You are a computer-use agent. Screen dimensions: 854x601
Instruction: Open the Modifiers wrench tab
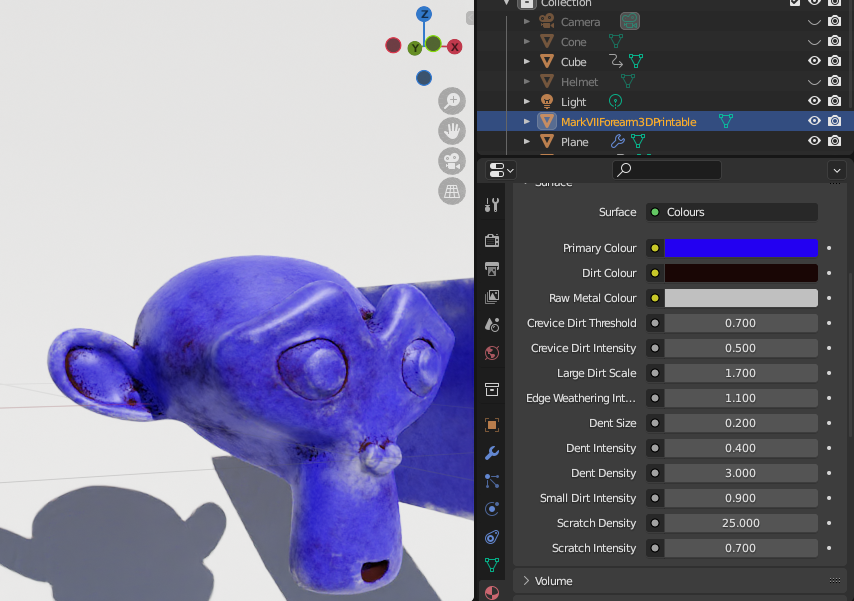(x=492, y=453)
